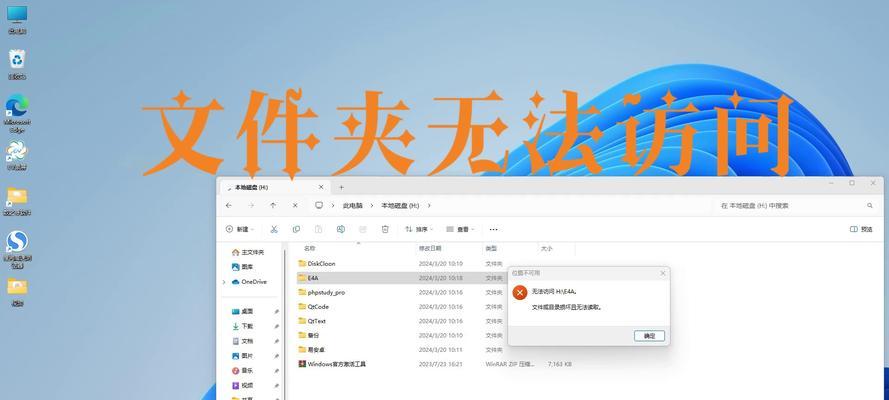Expand chevron between monitor icon and 此电脑

coord(334,206)
